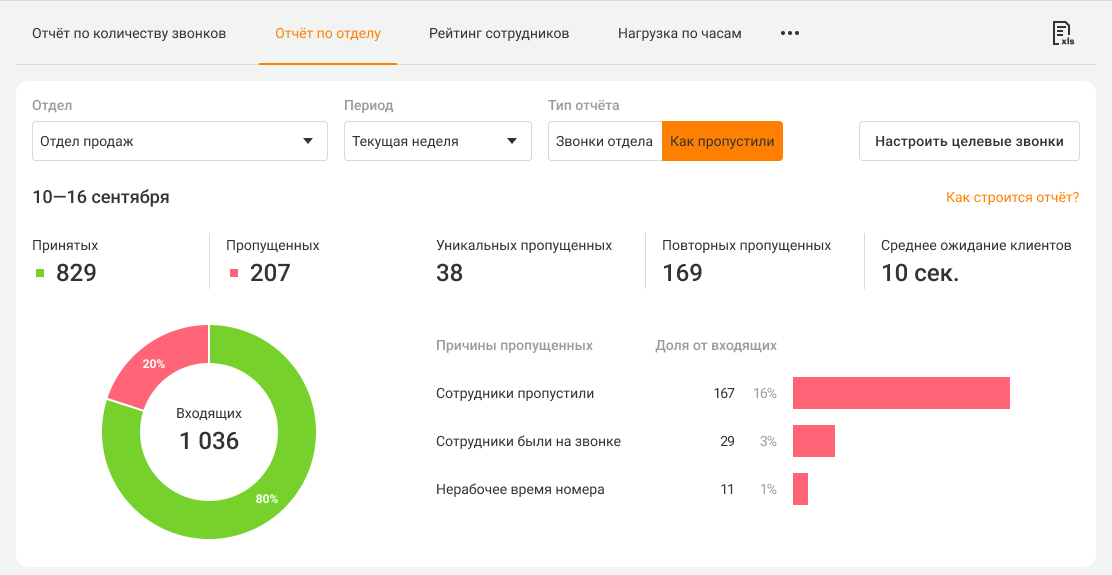Open 'Отчёт по количеству звонков' tab
The image size is (1112, 575).
[x=129, y=33]
